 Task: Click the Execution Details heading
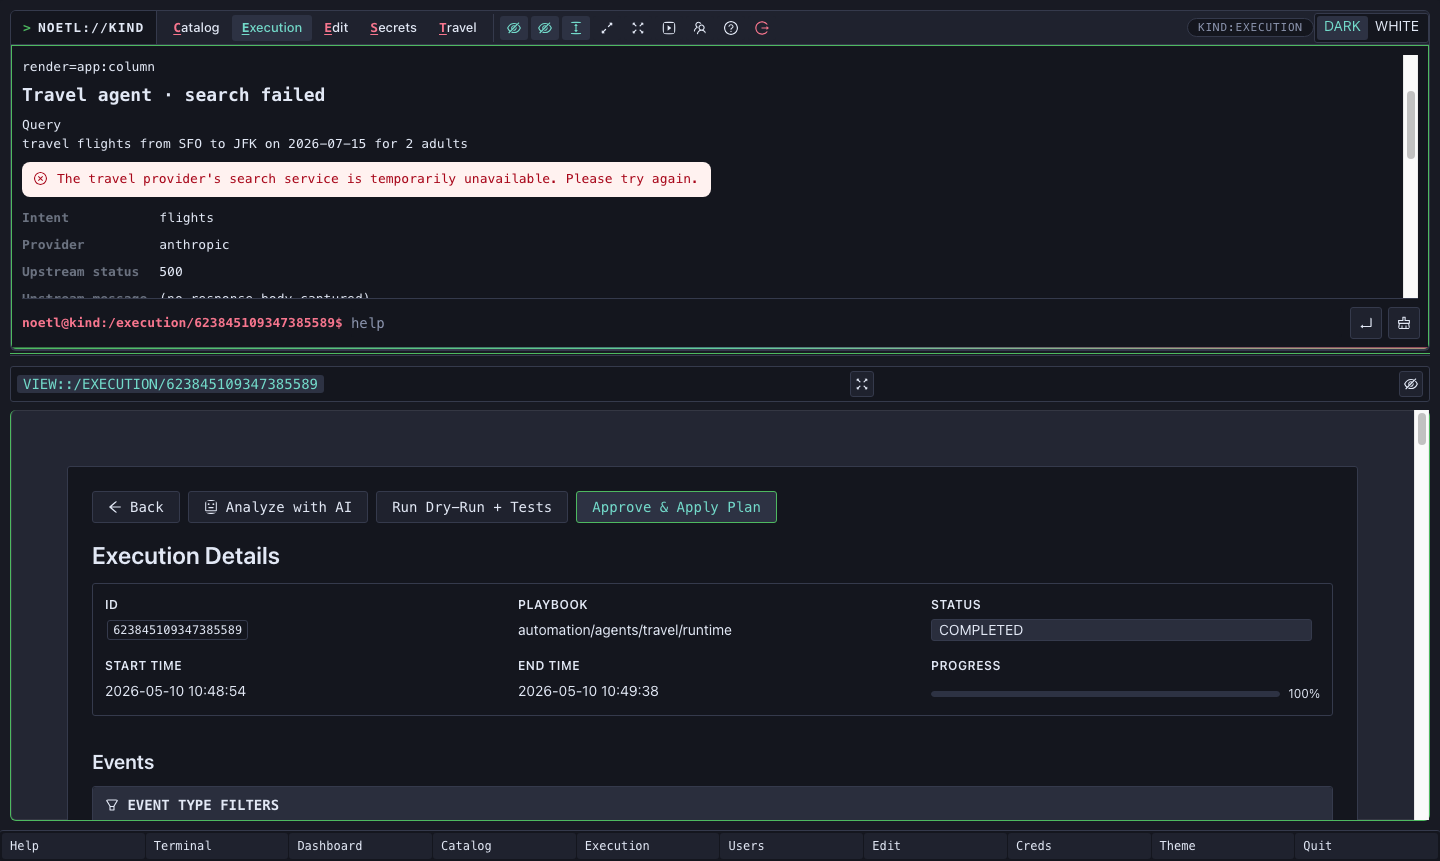point(186,556)
